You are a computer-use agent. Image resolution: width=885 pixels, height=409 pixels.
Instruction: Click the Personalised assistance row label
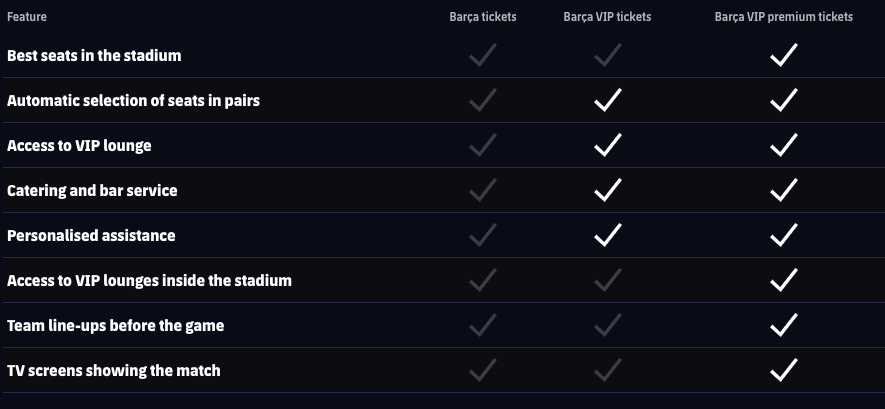click(x=91, y=236)
